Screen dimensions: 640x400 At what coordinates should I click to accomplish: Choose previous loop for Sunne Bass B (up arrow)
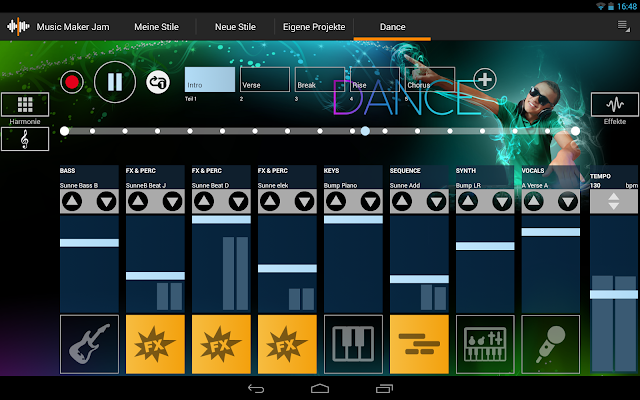coord(72,201)
